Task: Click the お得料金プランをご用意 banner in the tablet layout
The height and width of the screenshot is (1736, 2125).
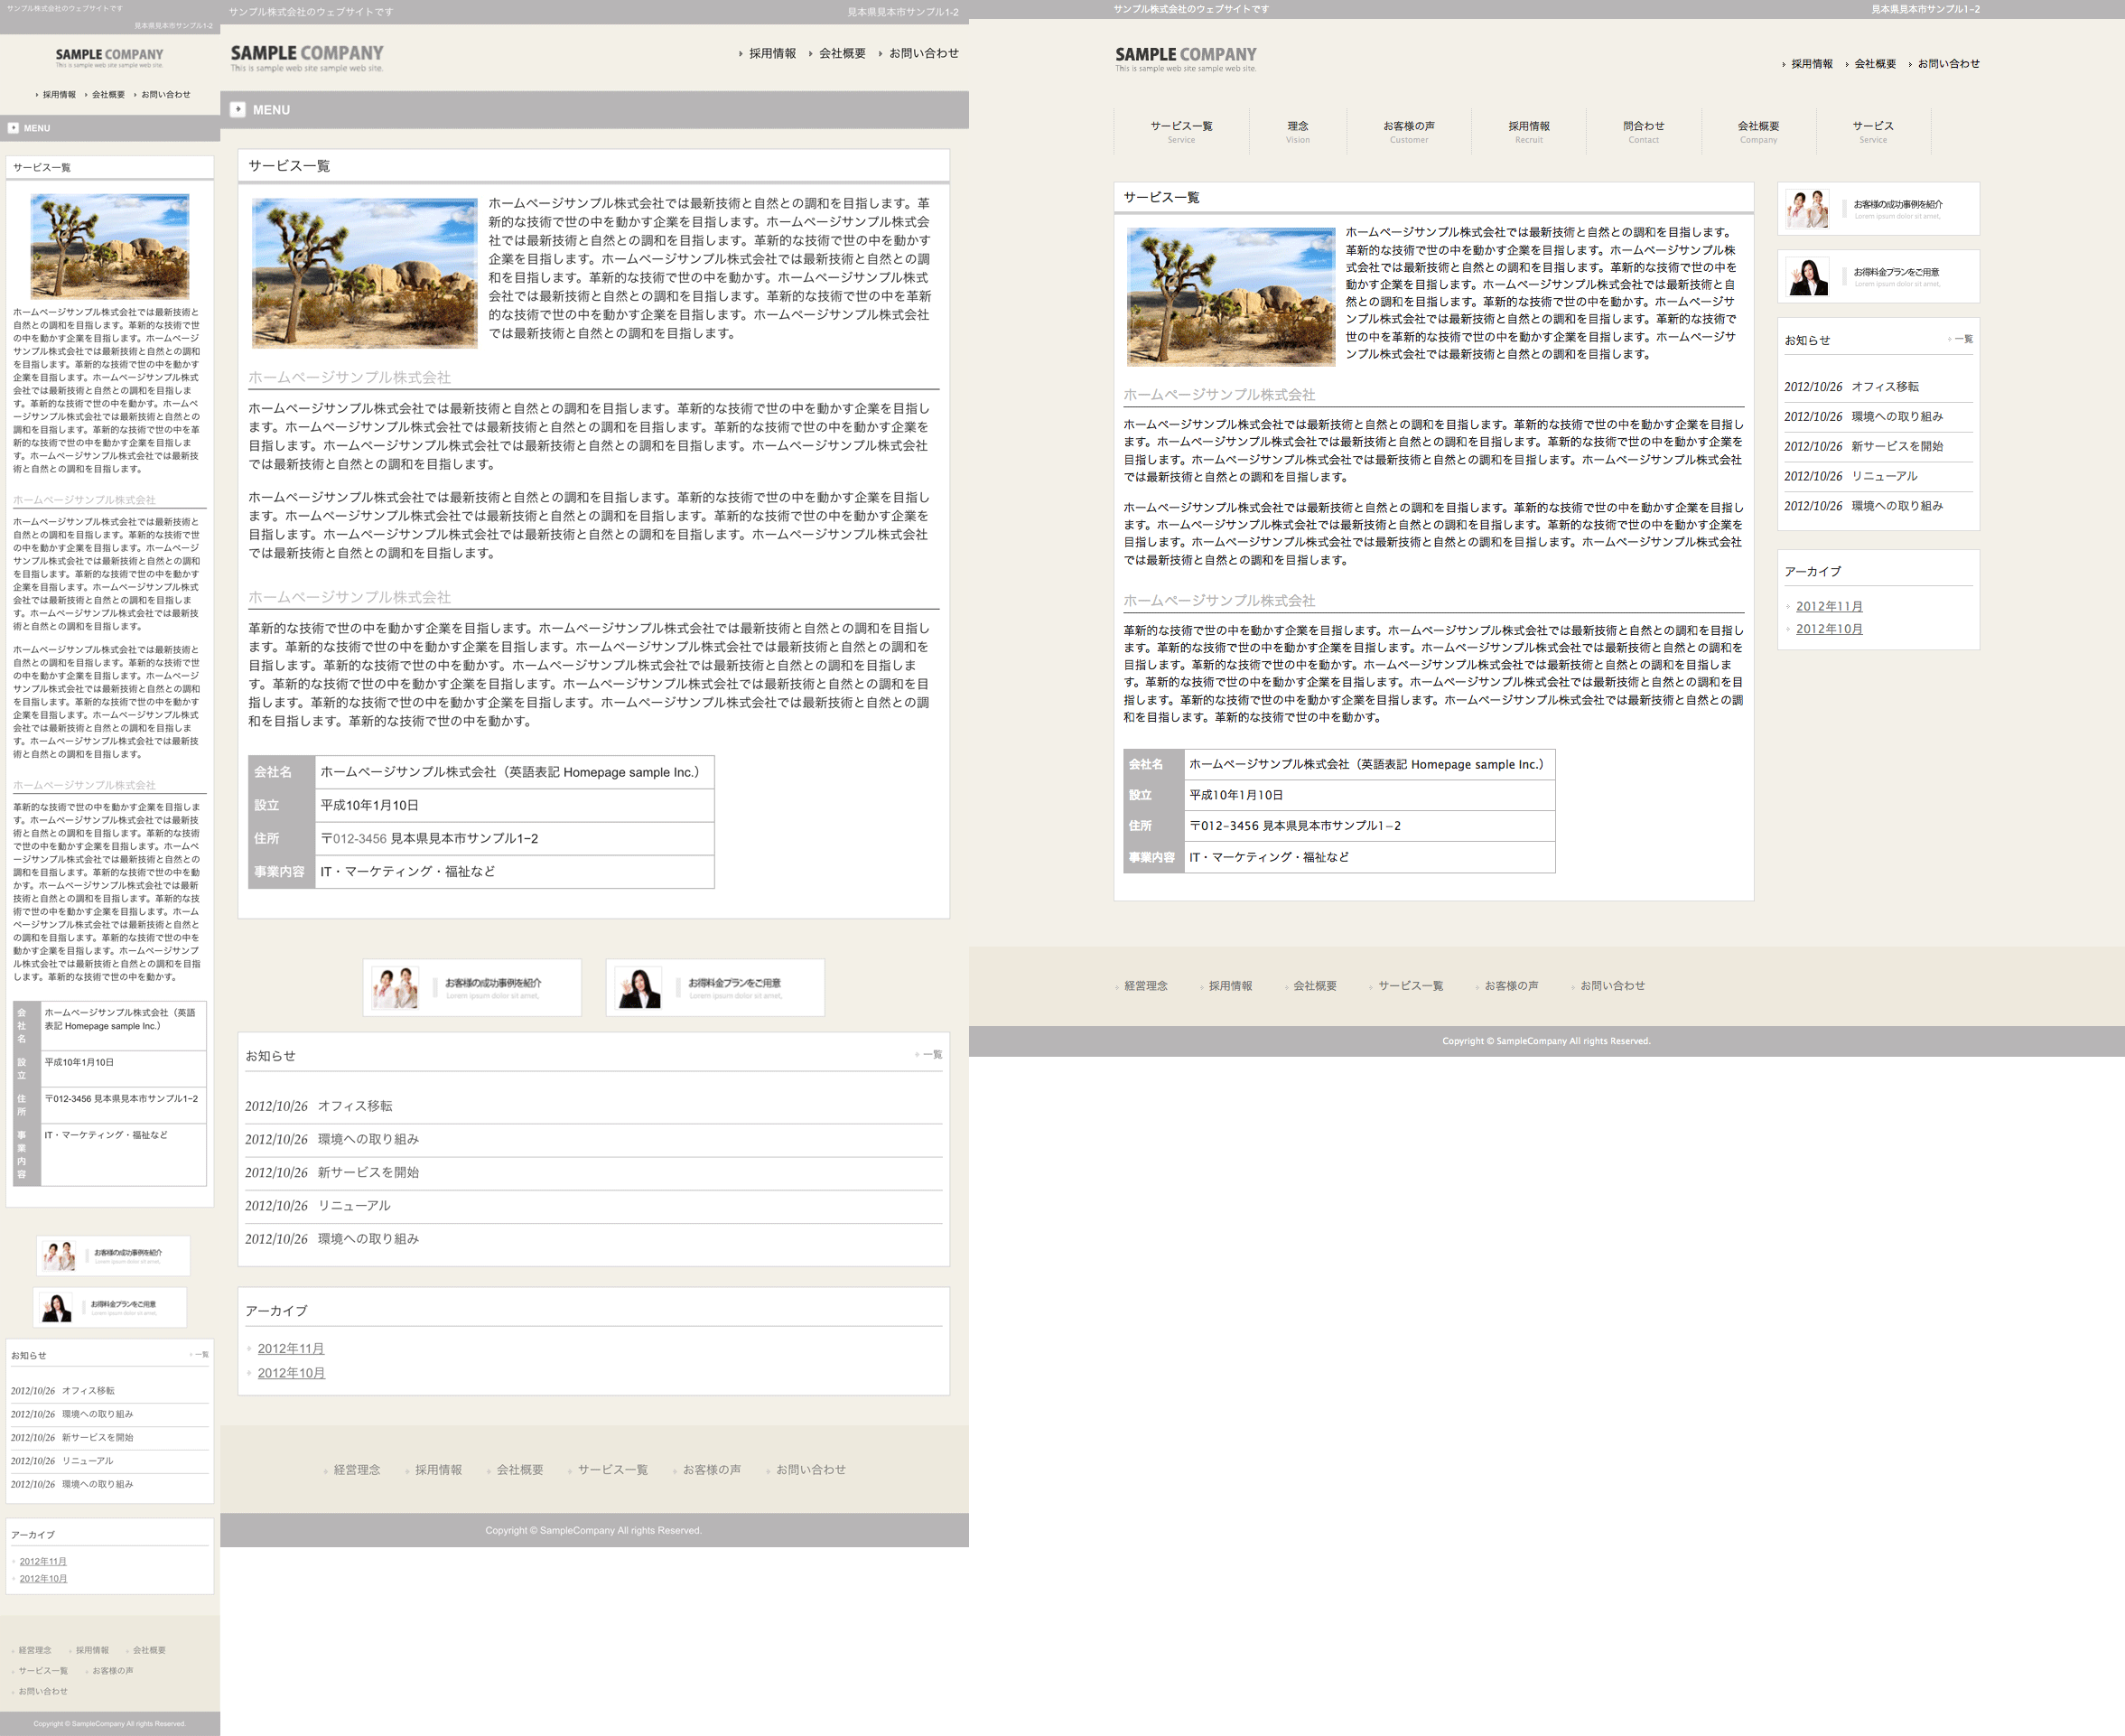Action: pos(714,987)
